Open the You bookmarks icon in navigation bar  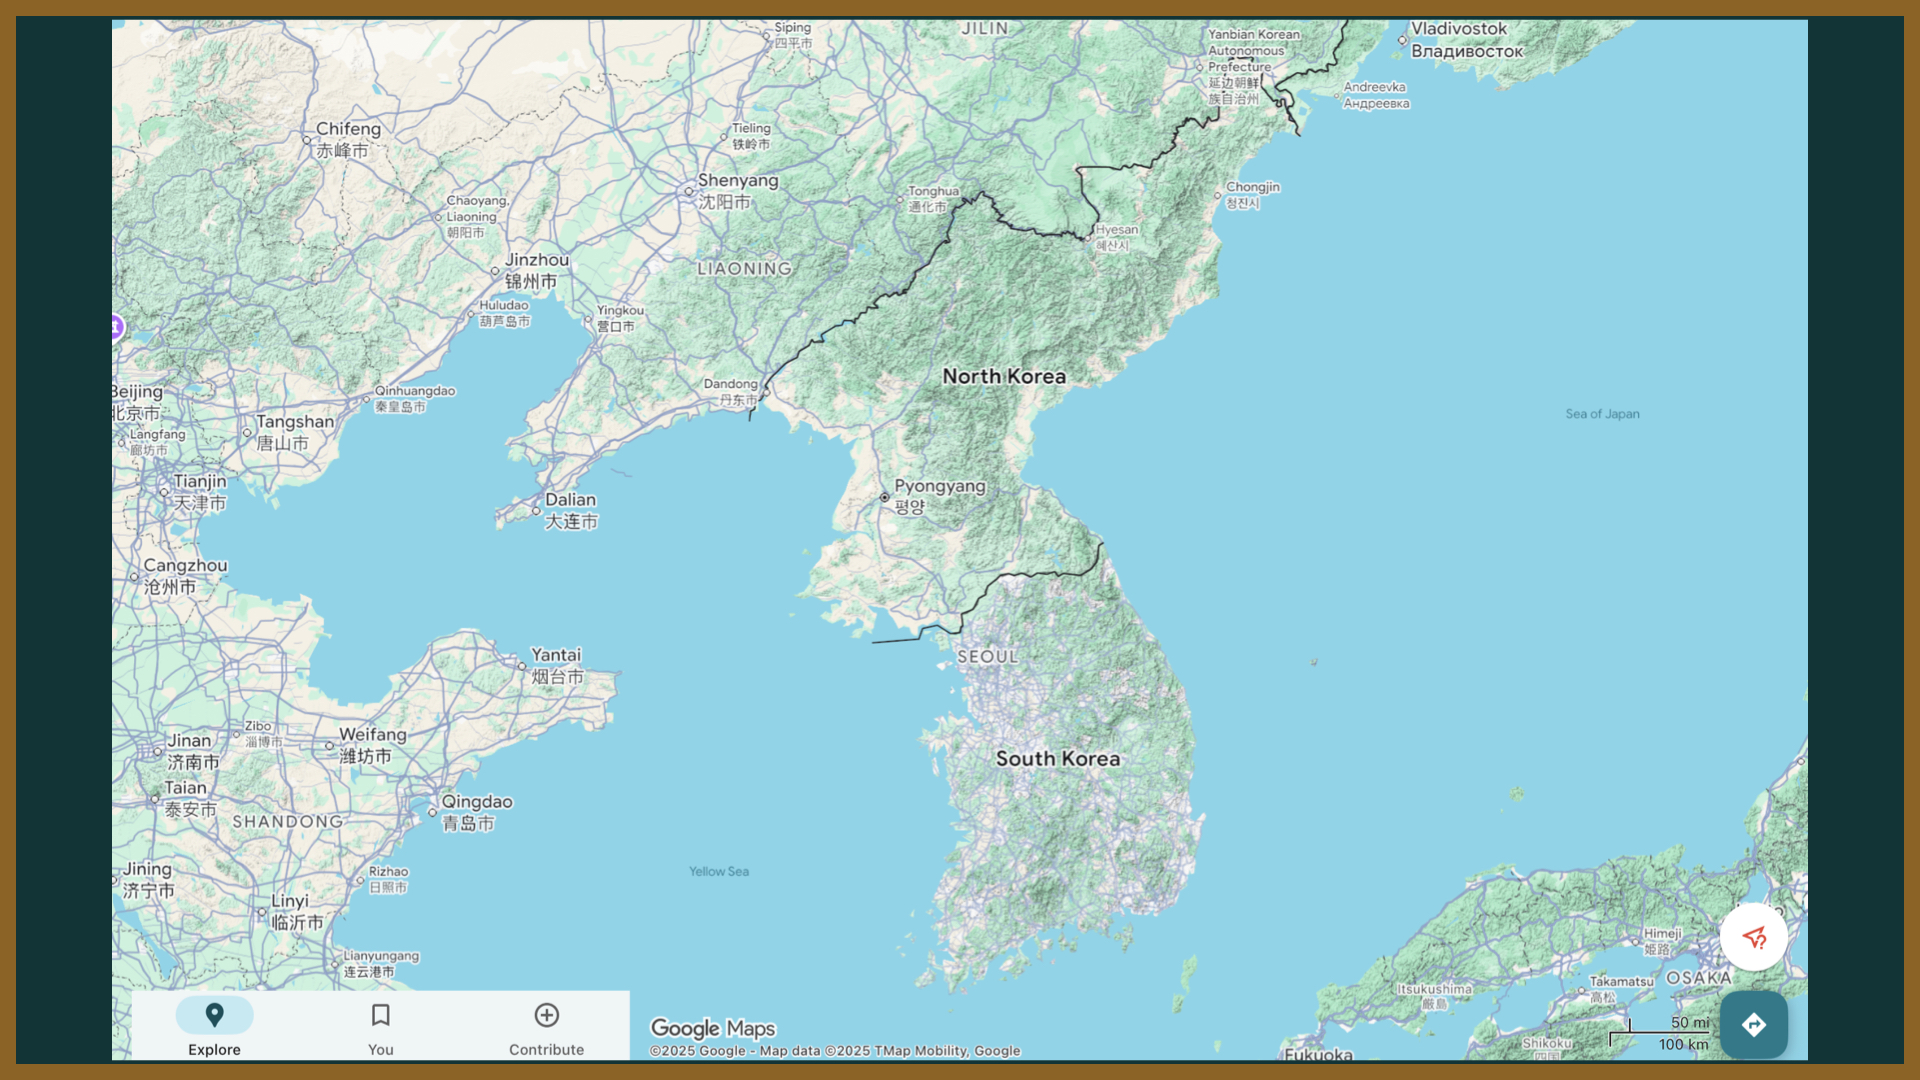tap(380, 1014)
